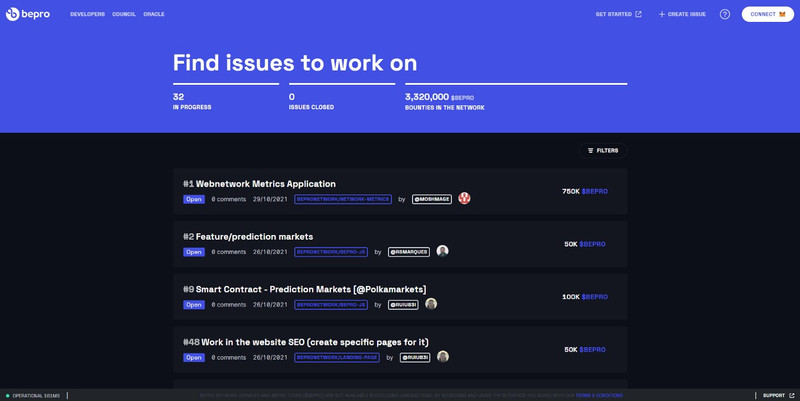The image size is (800, 401).
Task: Open the Developers menu item
Action: click(87, 14)
